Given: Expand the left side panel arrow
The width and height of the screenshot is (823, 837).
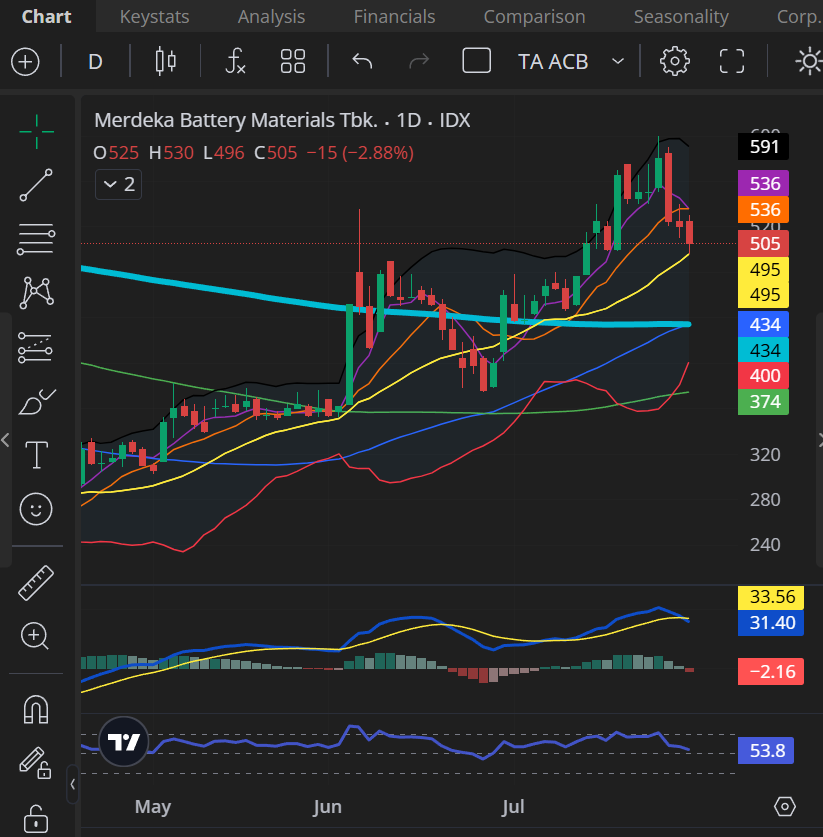Looking at the screenshot, I should (x=5, y=440).
